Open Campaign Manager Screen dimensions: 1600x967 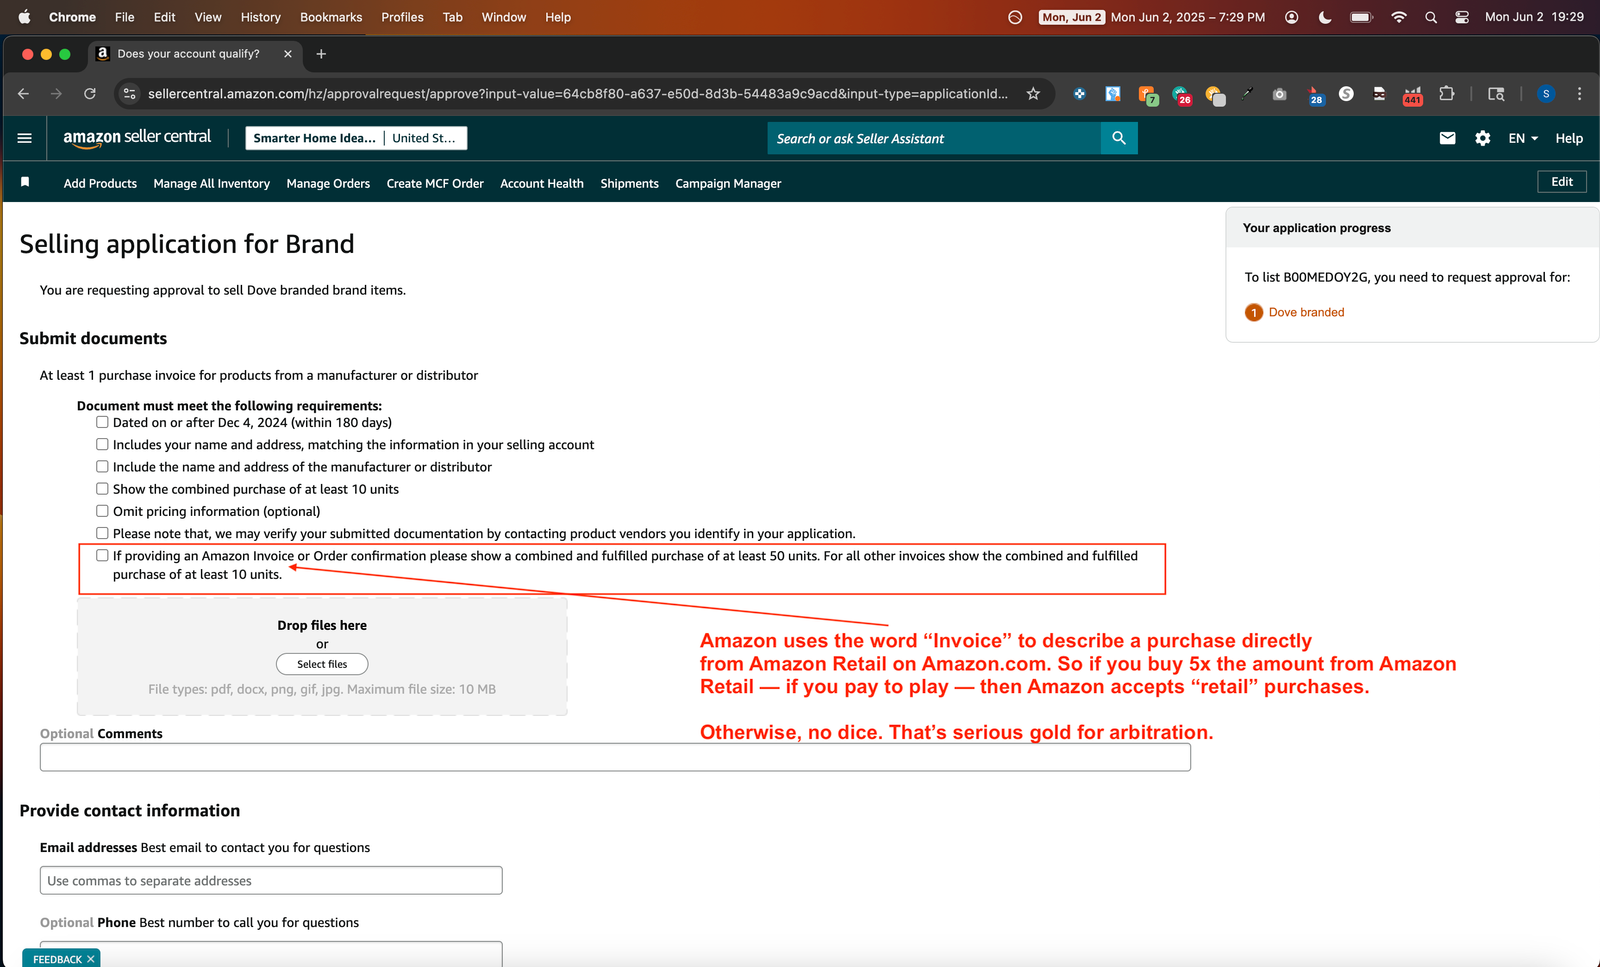tap(728, 183)
